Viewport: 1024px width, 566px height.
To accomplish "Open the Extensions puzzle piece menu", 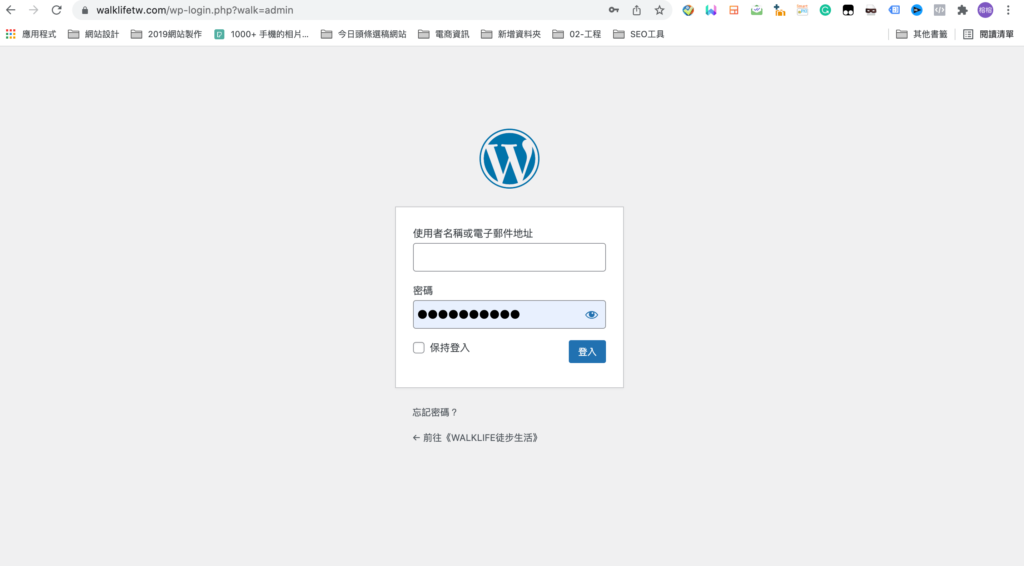I will click(962, 10).
